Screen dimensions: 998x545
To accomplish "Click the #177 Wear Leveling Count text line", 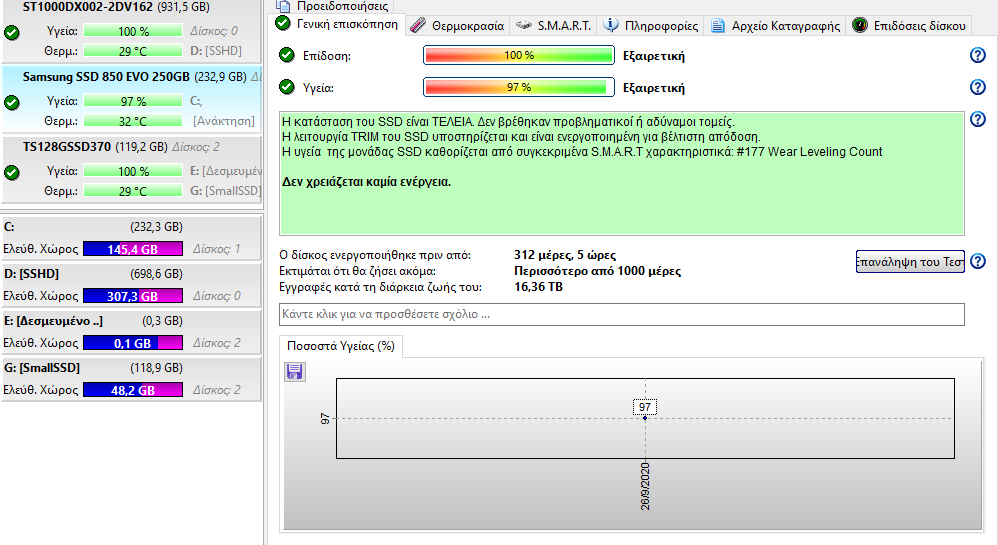I will tap(582, 152).
